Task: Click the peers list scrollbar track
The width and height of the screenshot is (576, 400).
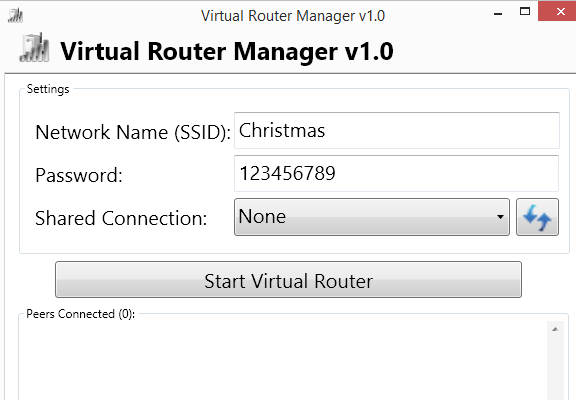Action: [555, 369]
